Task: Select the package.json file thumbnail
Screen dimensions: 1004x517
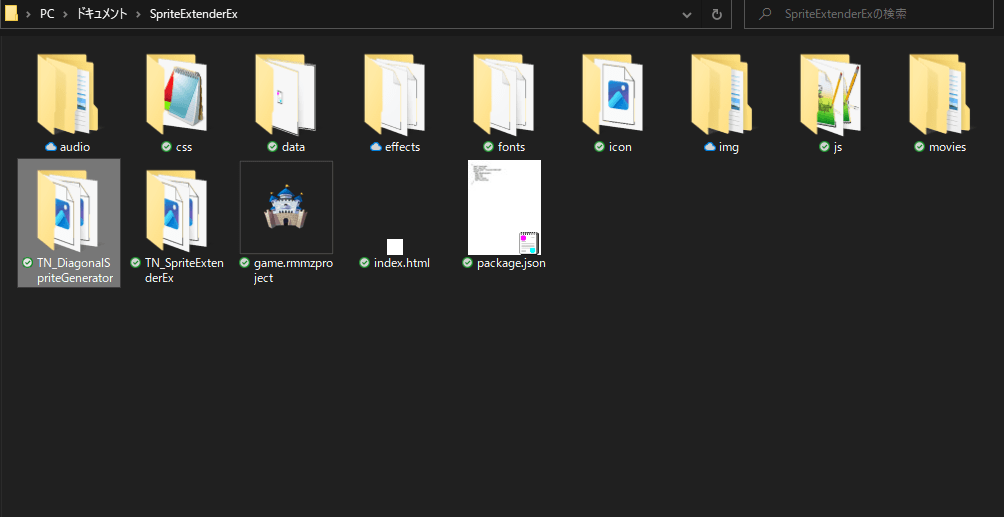Action: point(504,208)
